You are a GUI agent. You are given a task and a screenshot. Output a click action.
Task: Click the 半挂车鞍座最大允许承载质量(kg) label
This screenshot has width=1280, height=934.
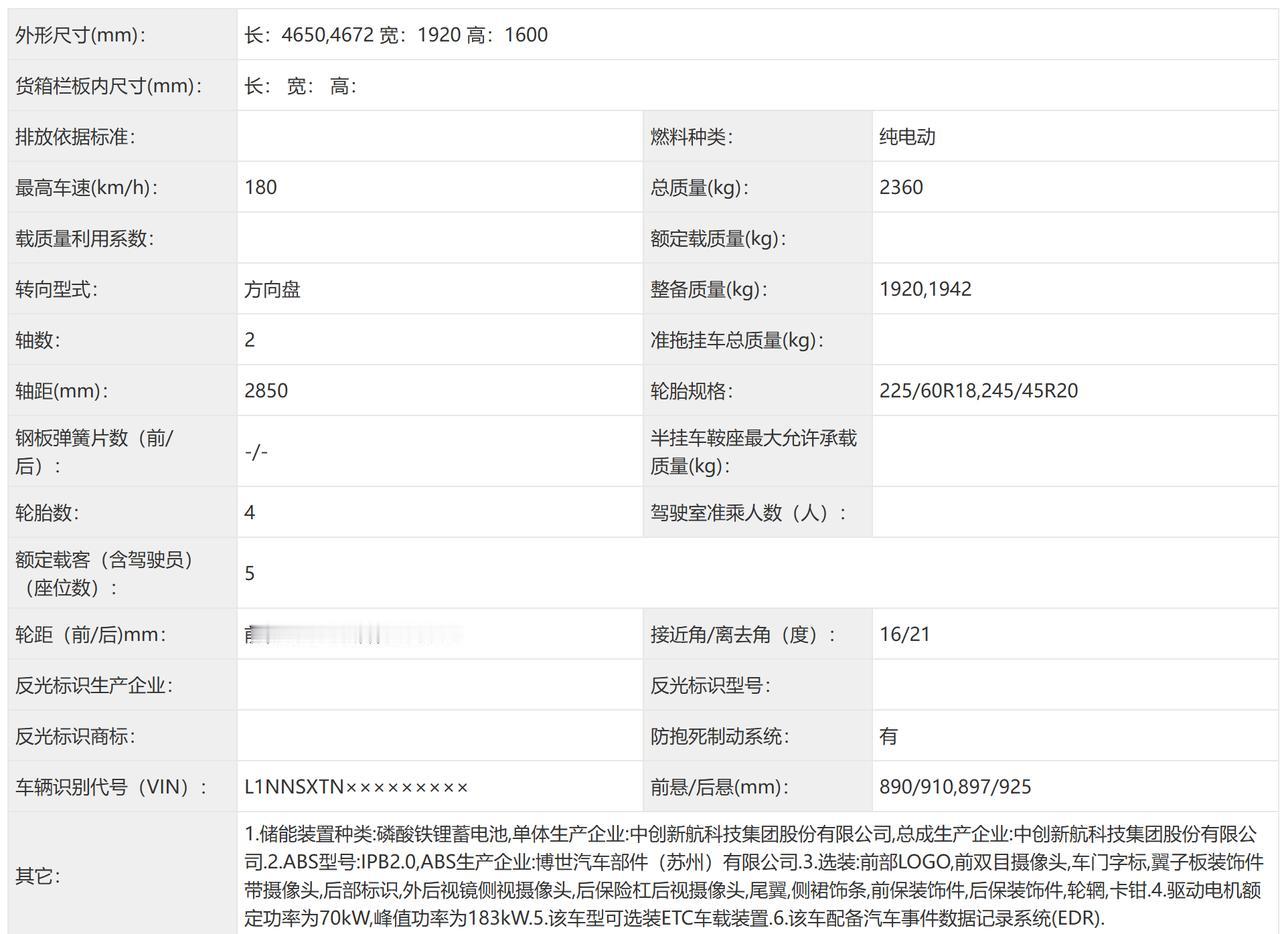click(x=753, y=452)
